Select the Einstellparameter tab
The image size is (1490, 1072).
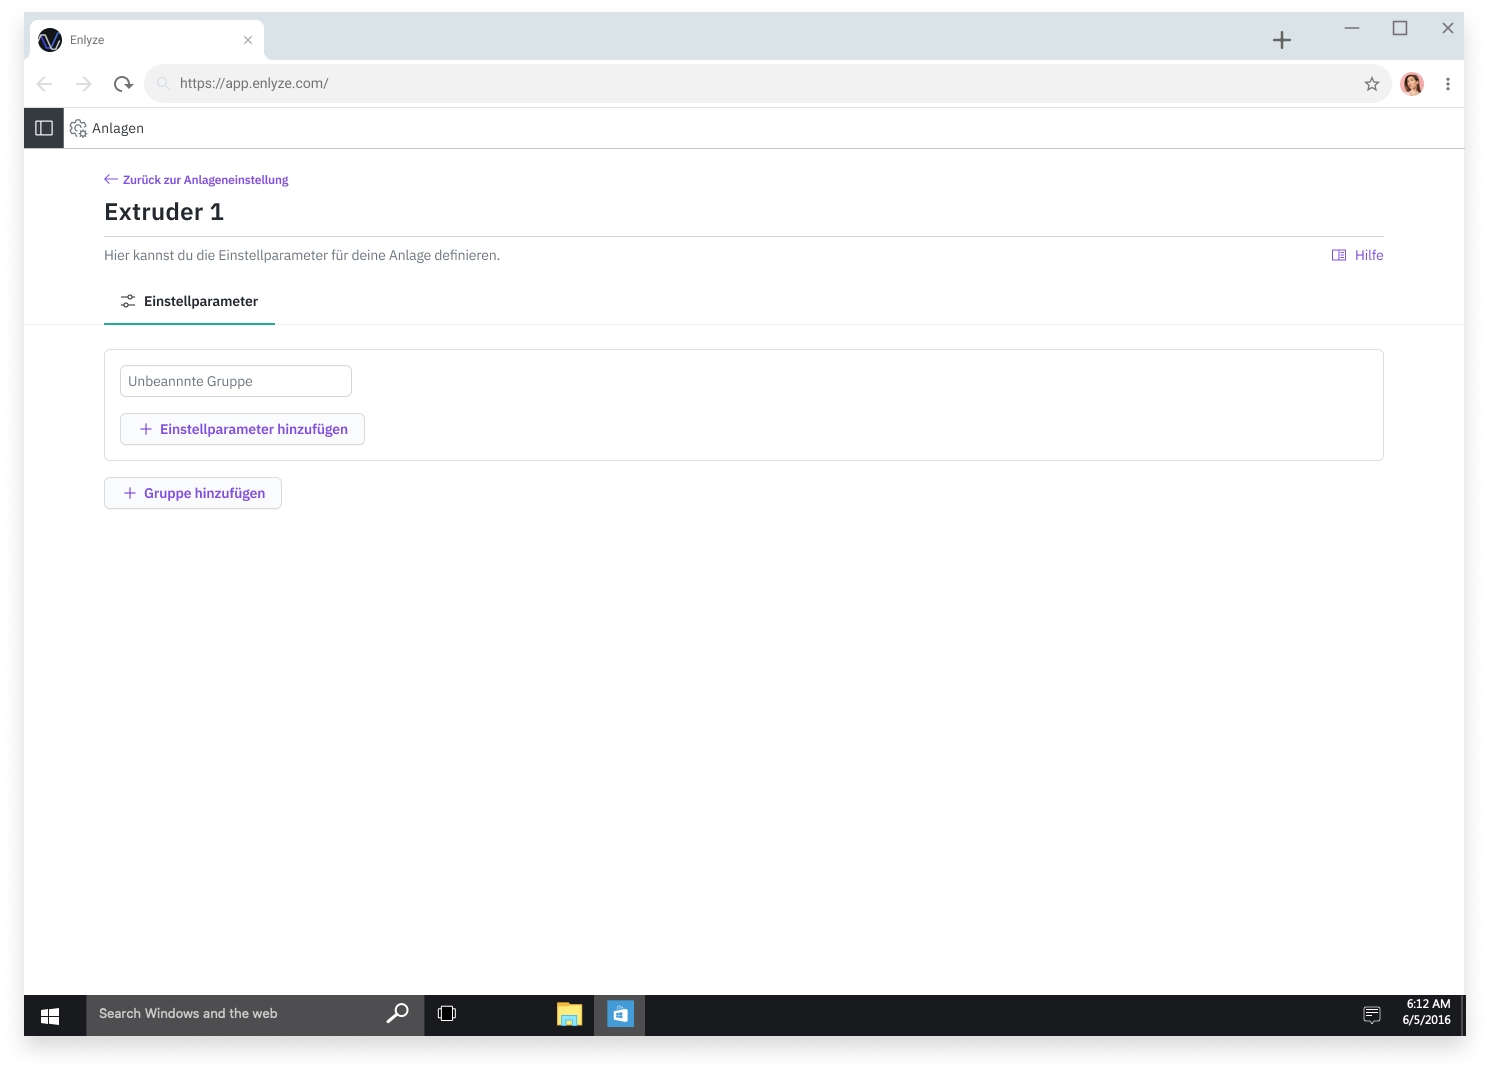190,301
